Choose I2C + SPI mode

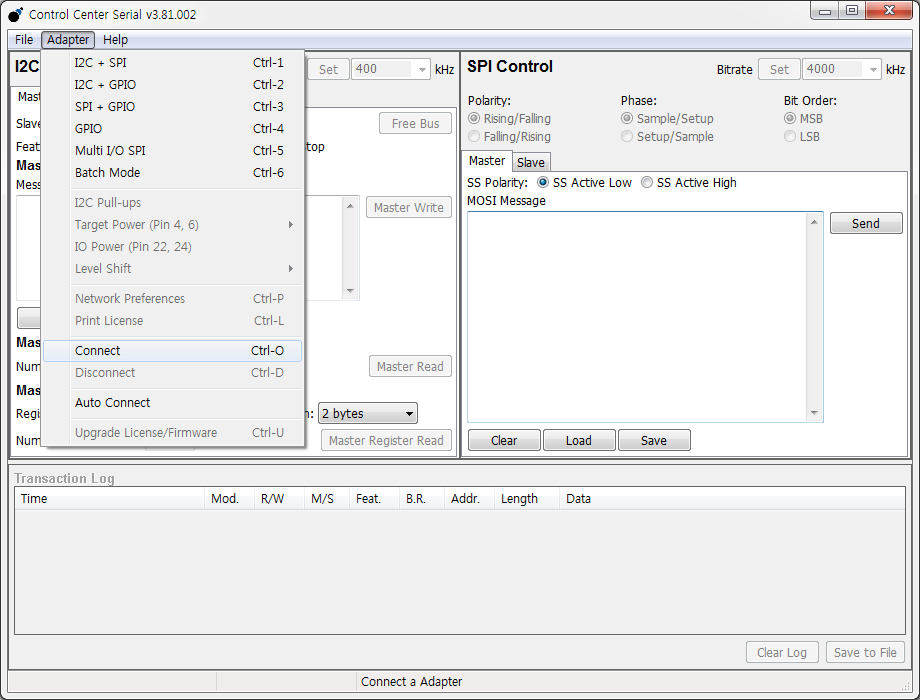pyautogui.click(x=172, y=63)
